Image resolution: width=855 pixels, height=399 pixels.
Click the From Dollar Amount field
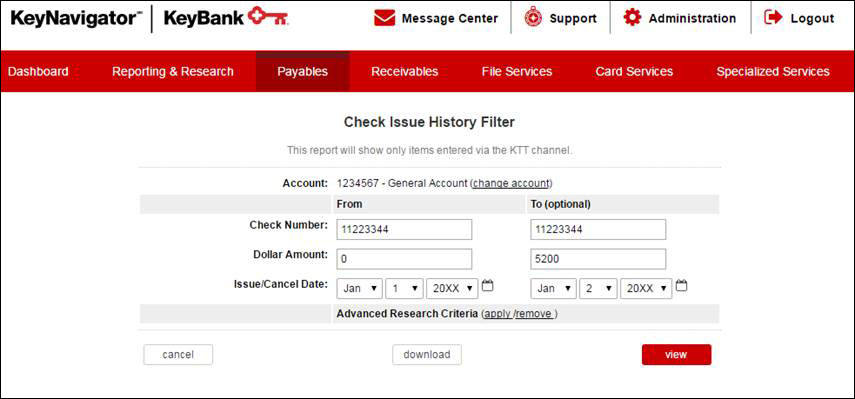[x=404, y=259]
